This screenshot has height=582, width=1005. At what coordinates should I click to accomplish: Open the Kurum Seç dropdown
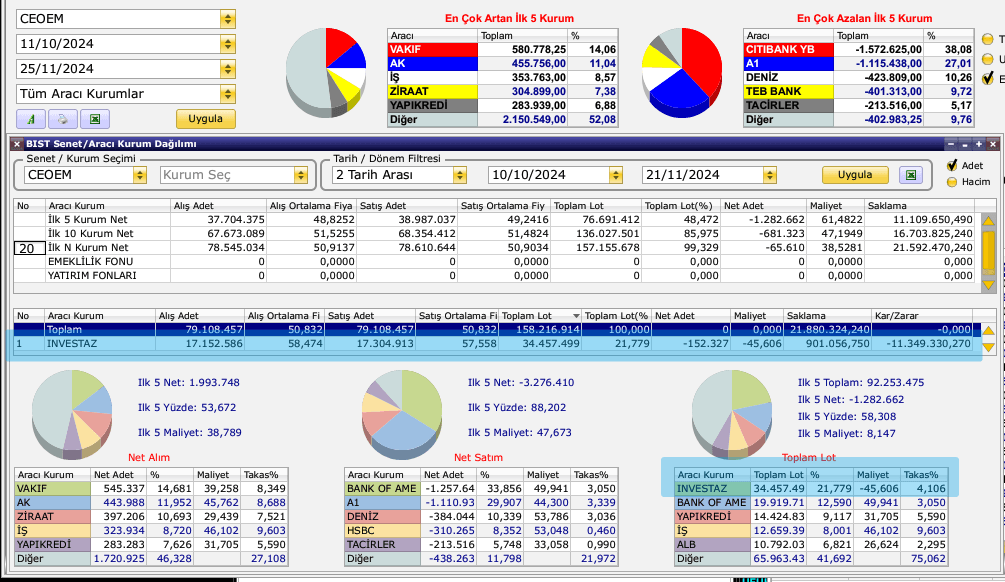pos(301,175)
